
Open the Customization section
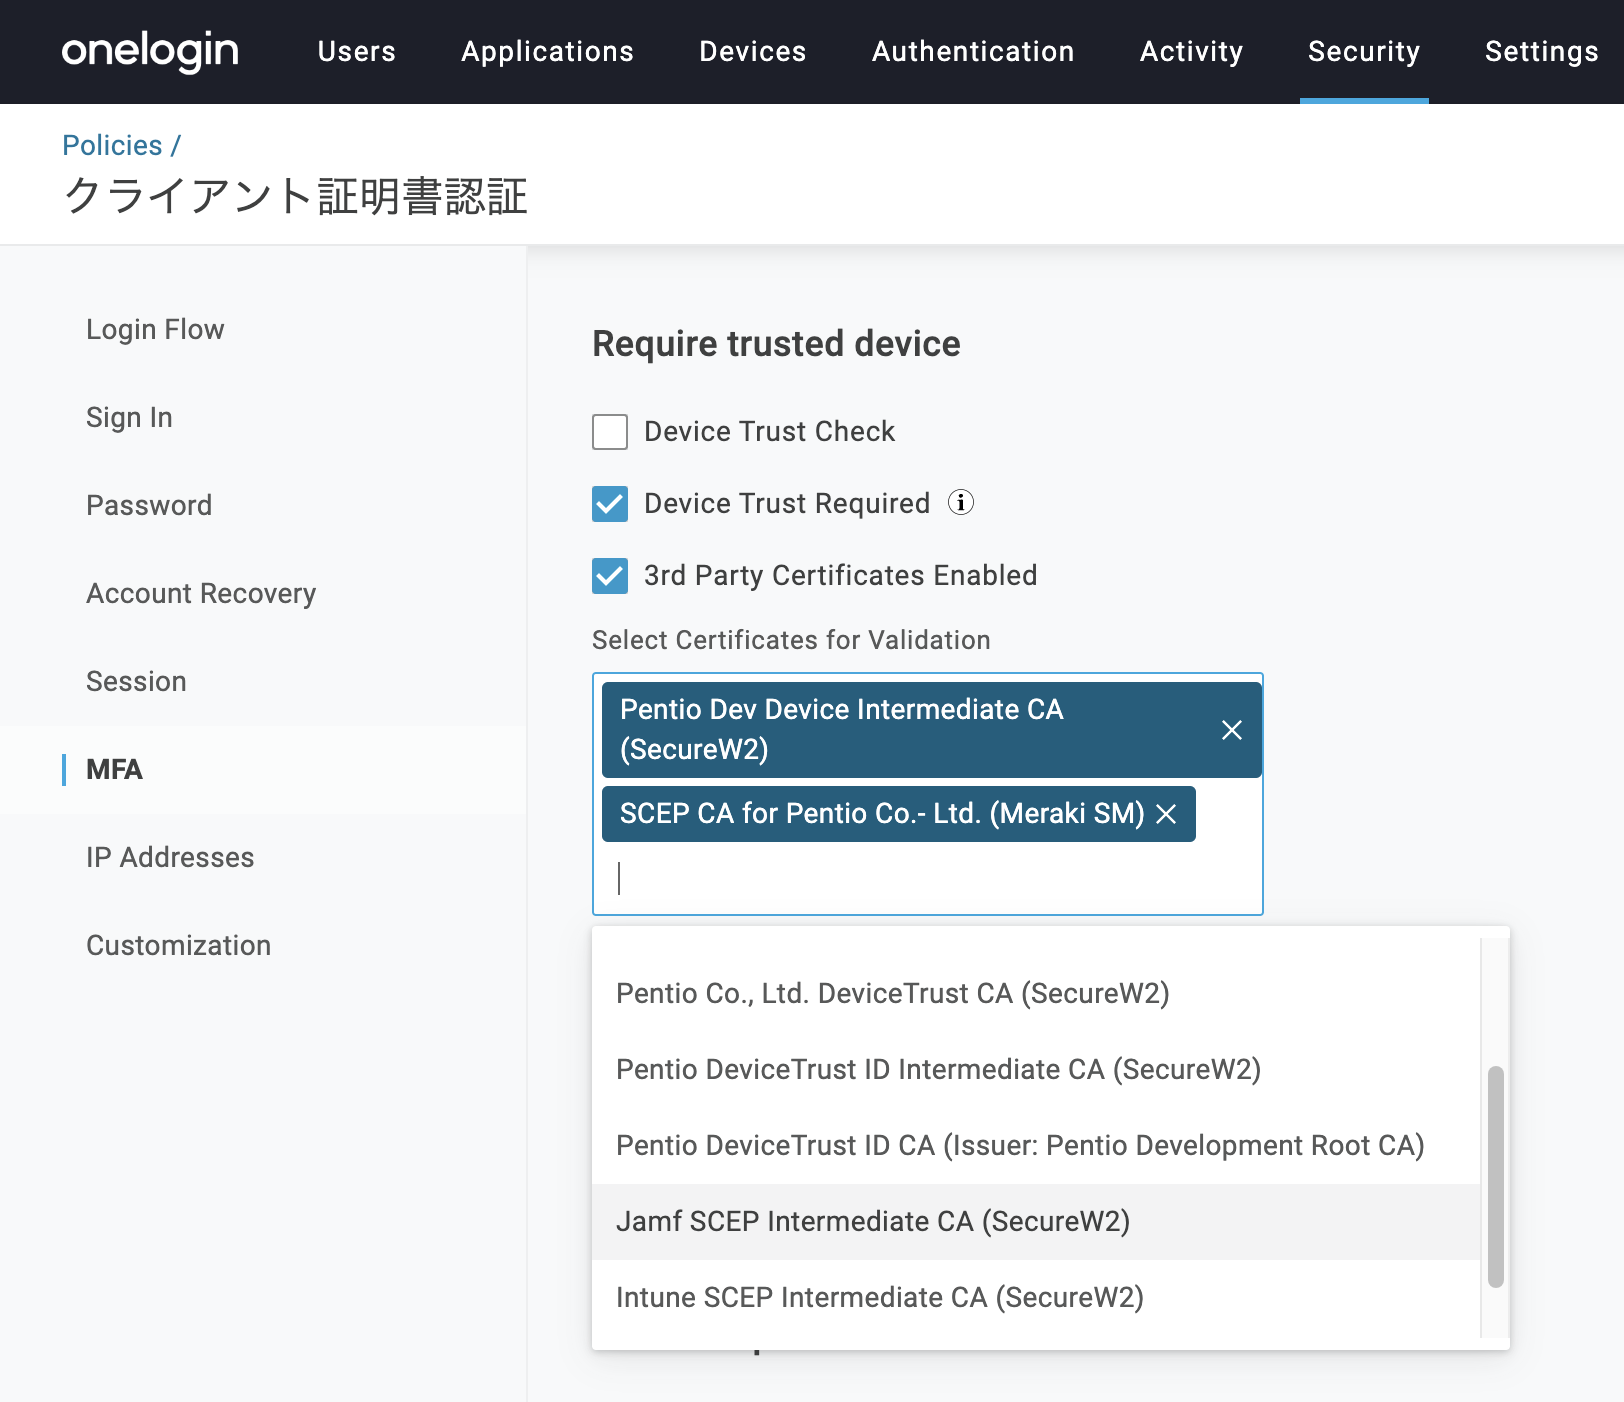(x=178, y=945)
